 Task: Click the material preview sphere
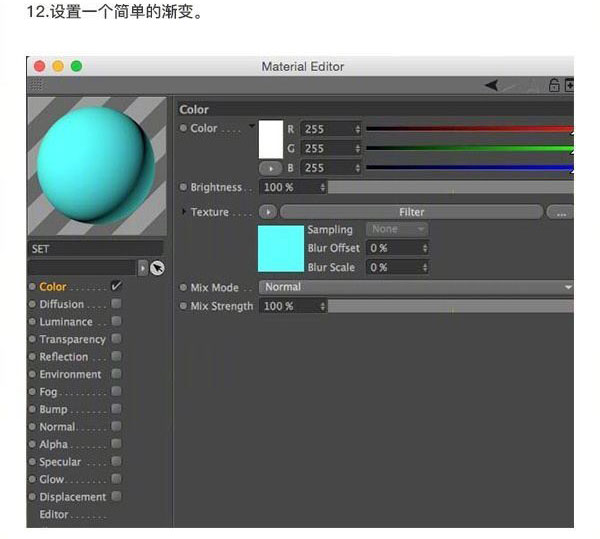[96, 164]
